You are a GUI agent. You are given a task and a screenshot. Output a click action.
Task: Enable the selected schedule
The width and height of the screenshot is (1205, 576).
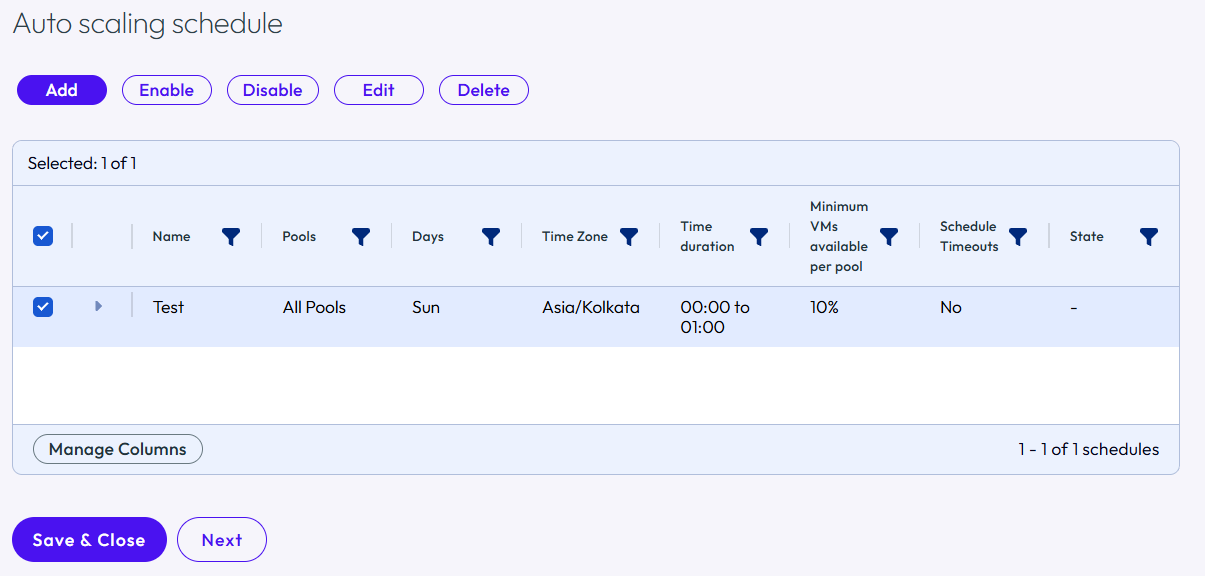coord(167,90)
